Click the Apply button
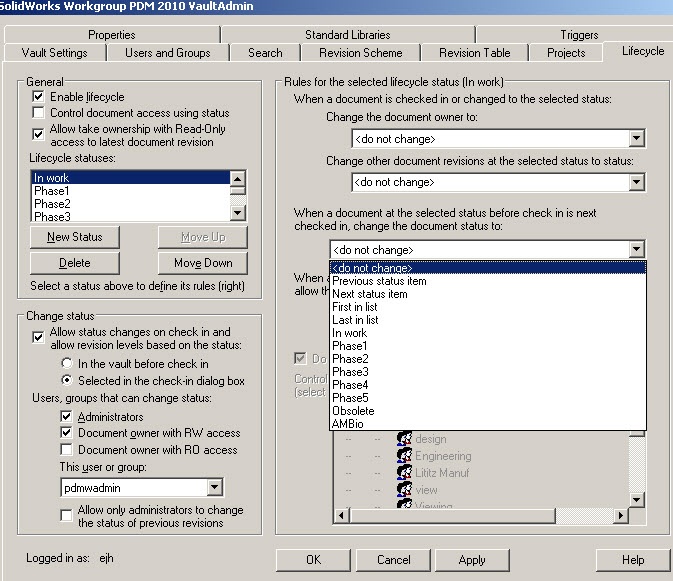 click(x=472, y=560)
